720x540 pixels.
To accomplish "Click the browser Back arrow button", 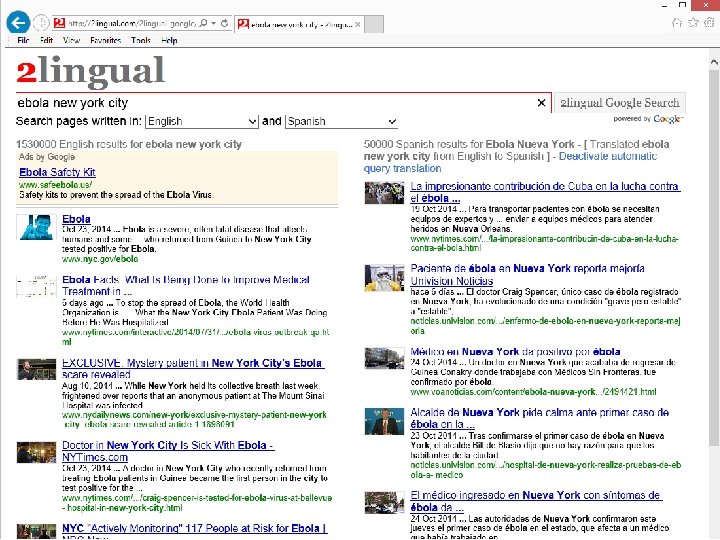I will pos(18,22).
